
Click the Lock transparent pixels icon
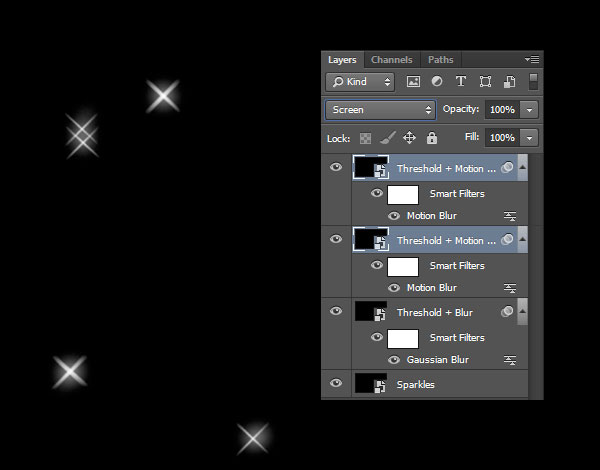point(365,138)
